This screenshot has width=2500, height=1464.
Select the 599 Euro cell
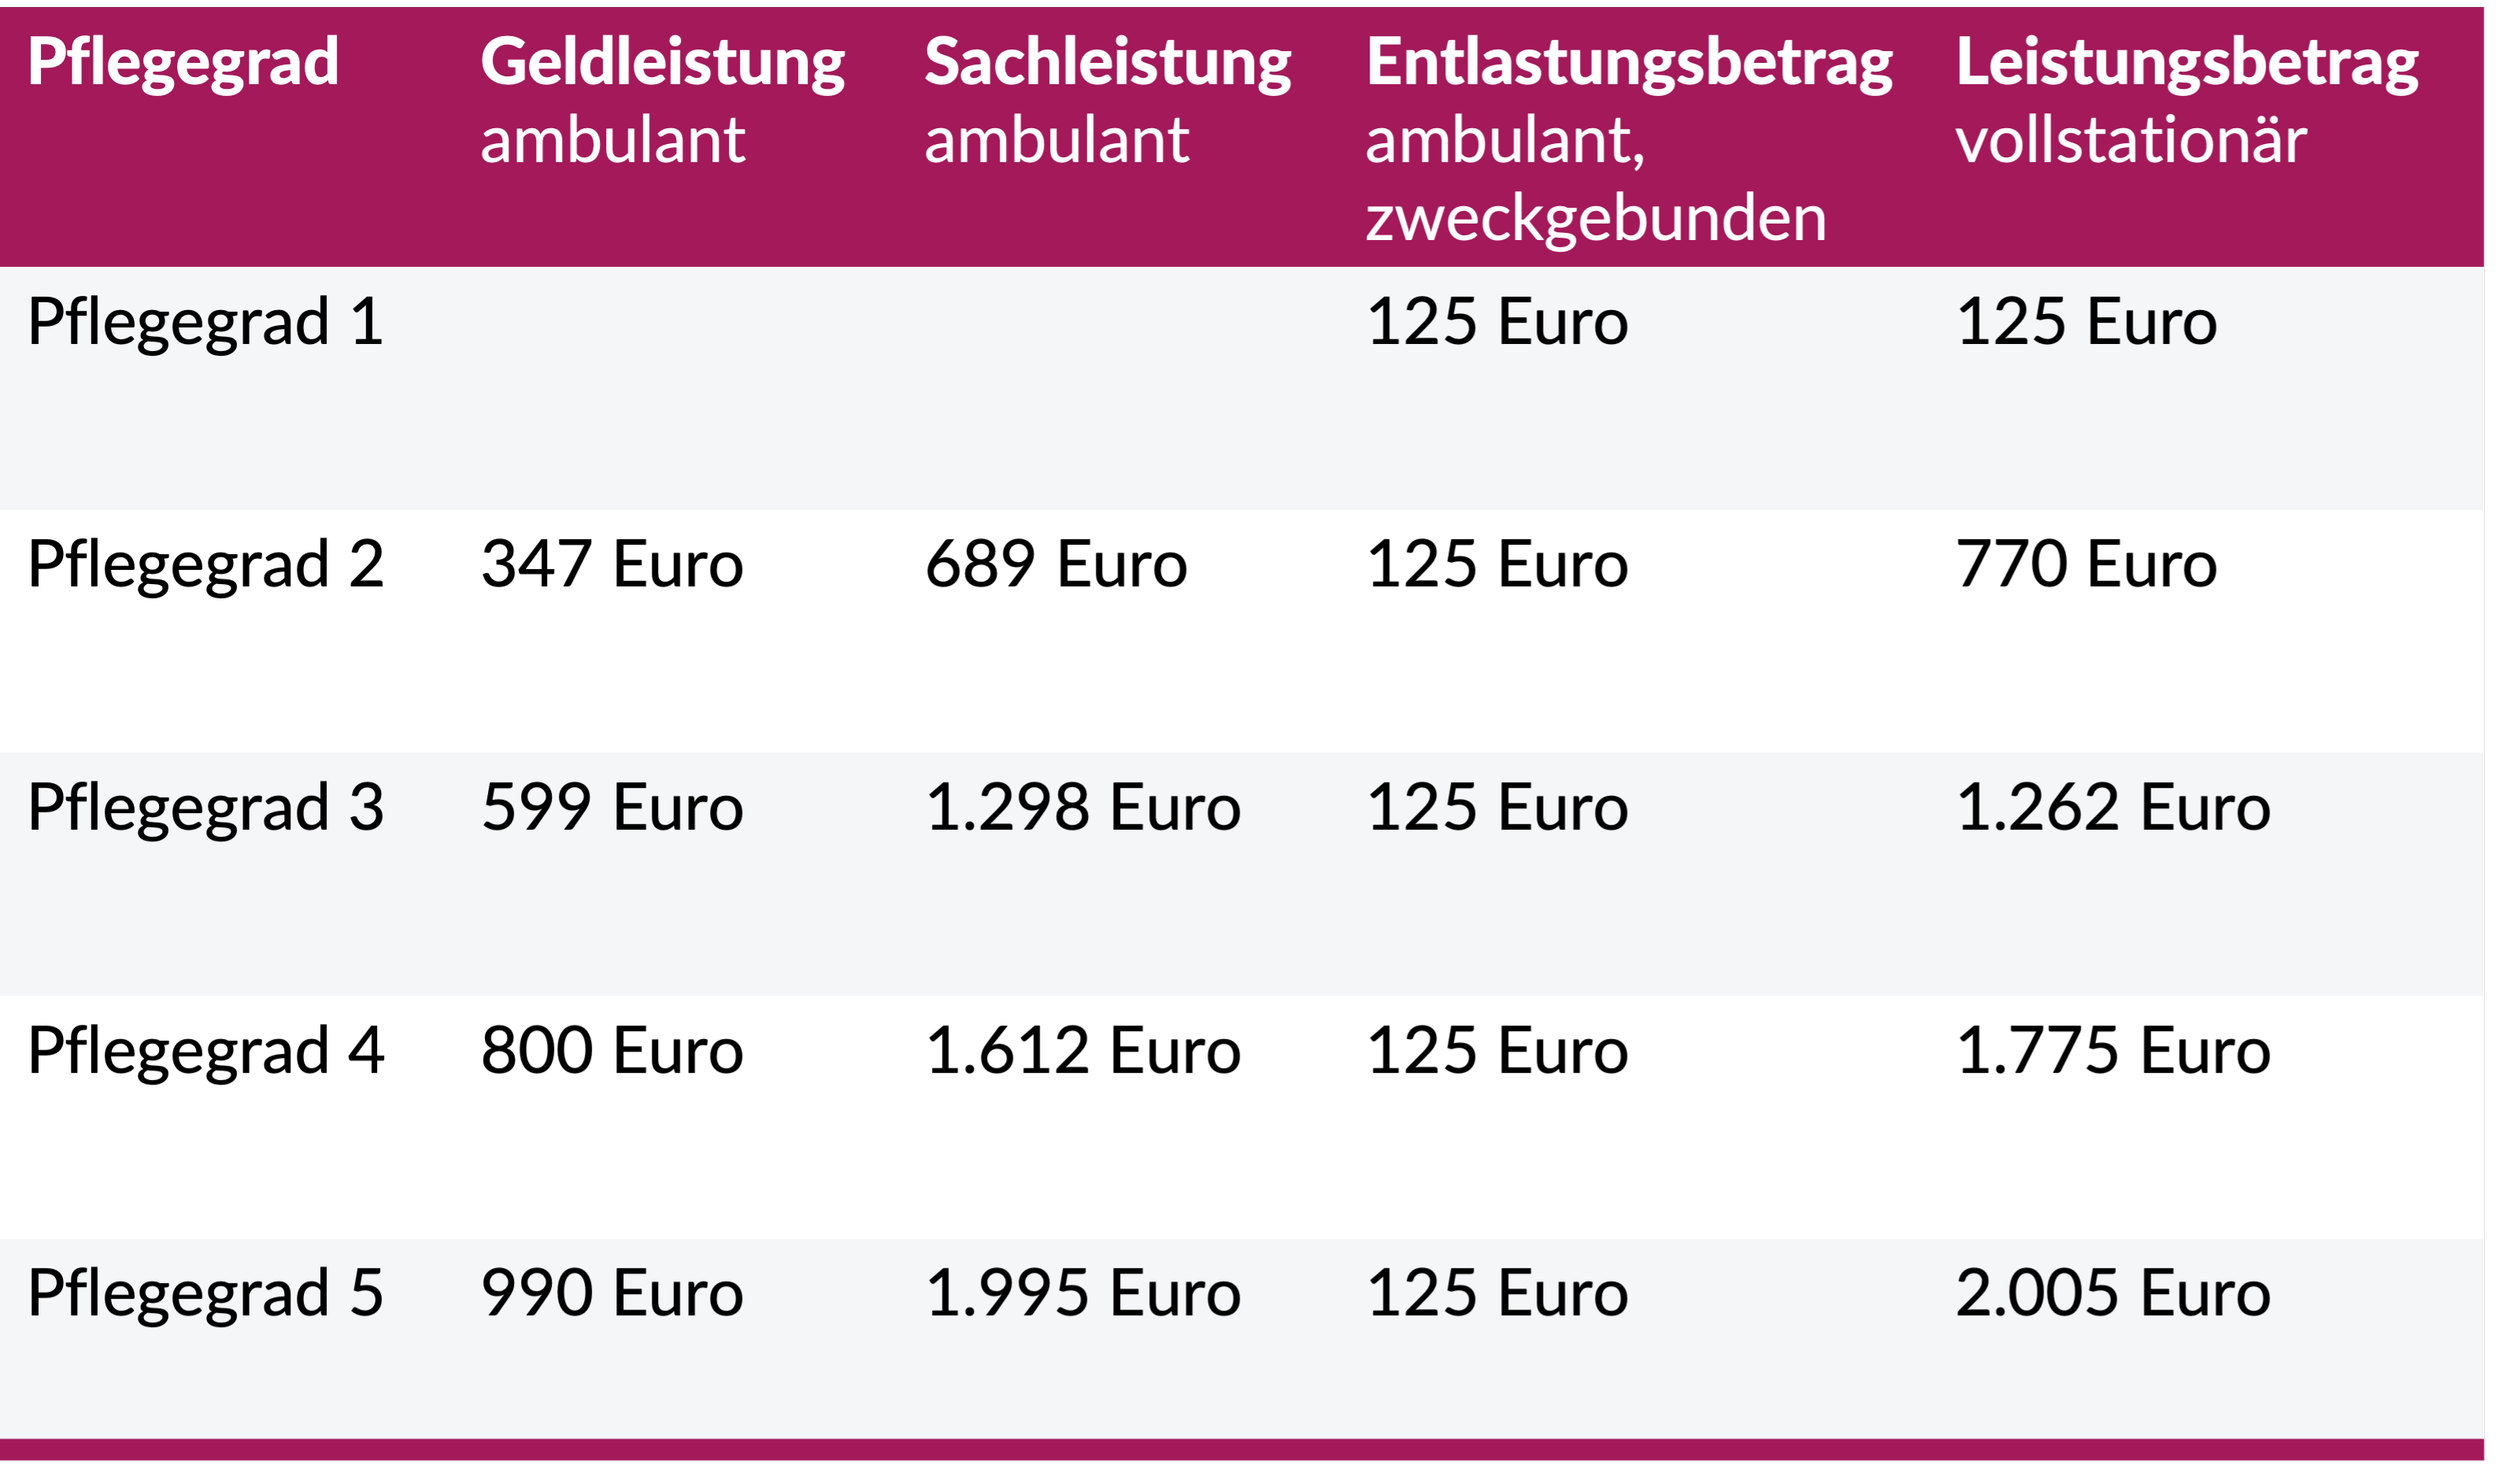pyautogui.click(x=612, y=807)
